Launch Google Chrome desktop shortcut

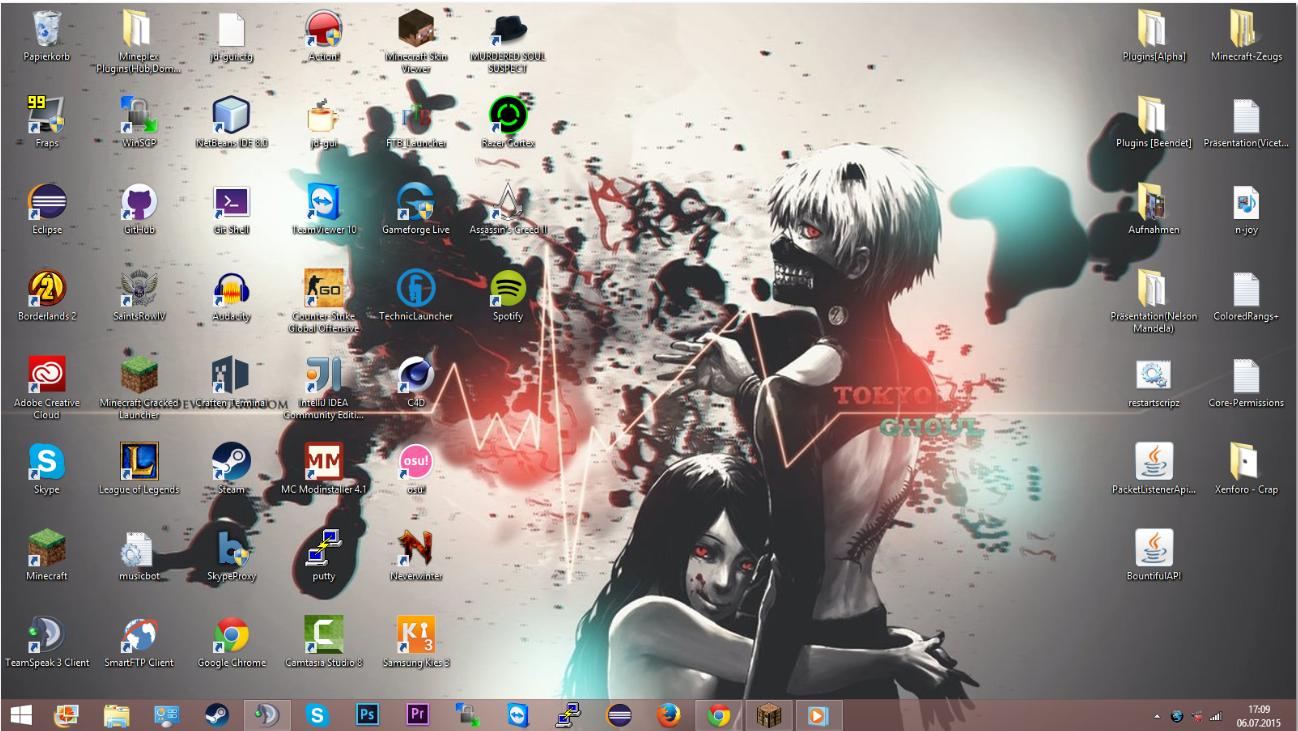click(231, 643)
